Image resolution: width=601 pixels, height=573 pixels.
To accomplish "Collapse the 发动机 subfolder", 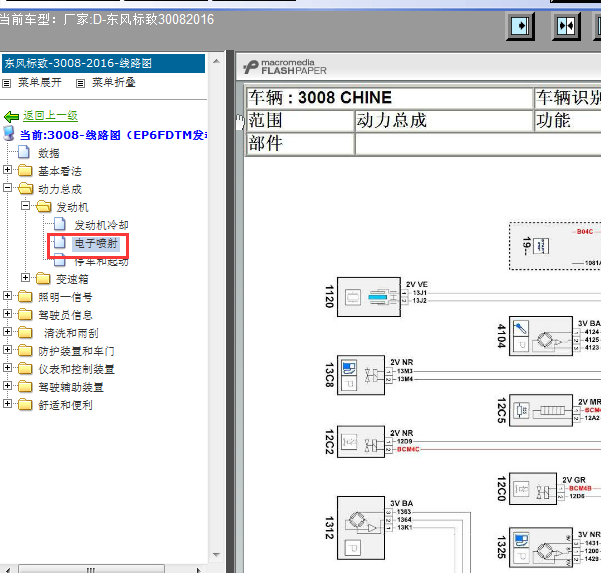I will [x=25, y=205].
